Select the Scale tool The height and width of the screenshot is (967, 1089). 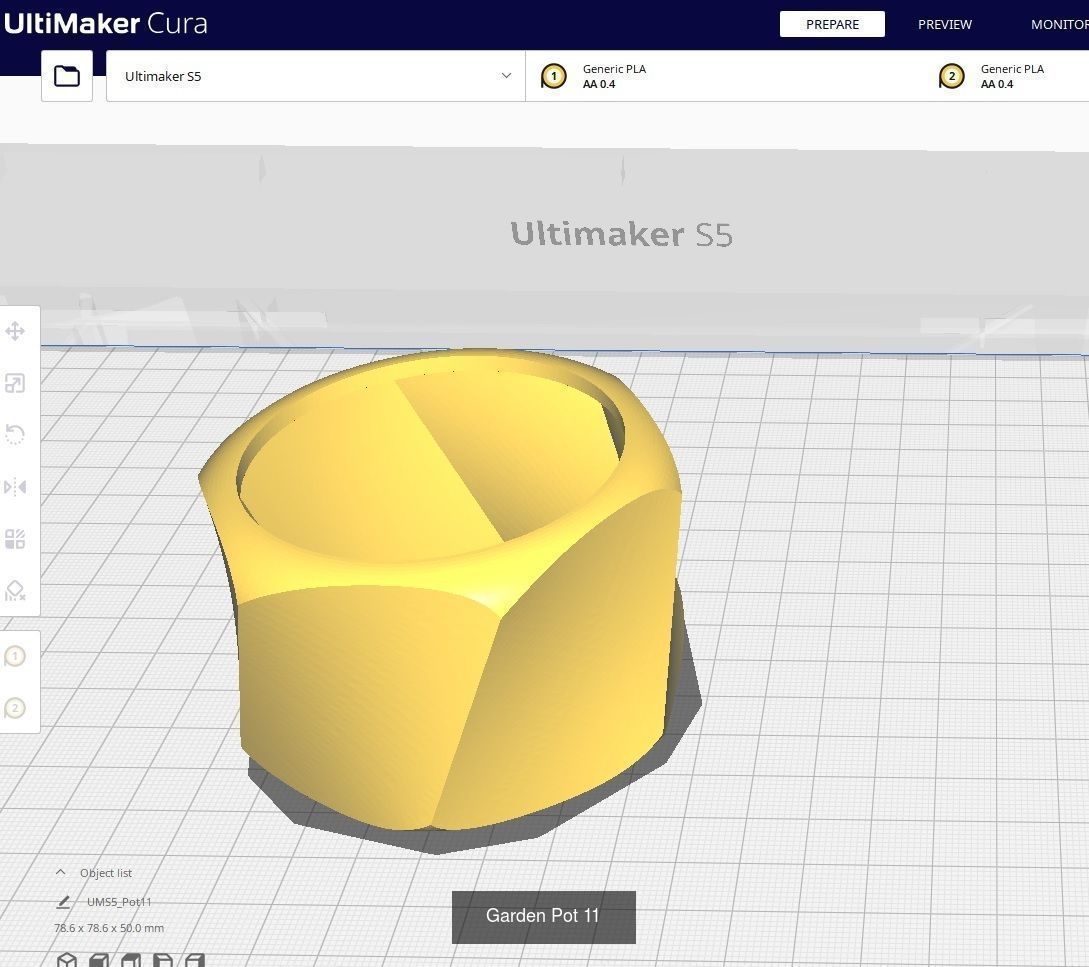[15, 383]
